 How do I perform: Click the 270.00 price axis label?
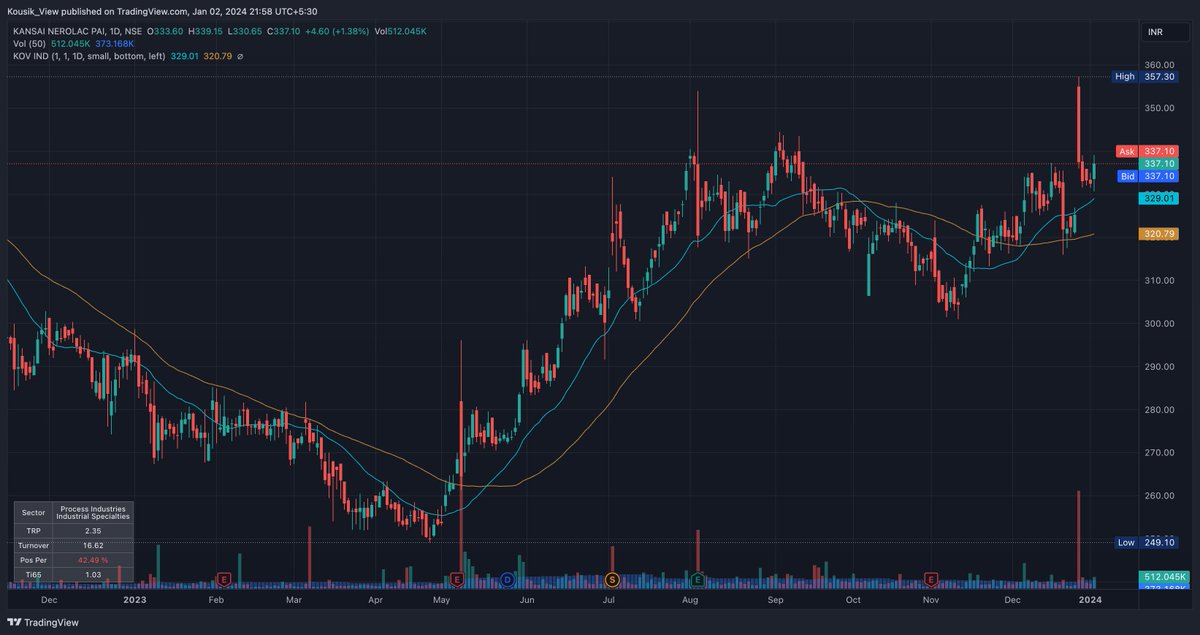pos(1159,453)
